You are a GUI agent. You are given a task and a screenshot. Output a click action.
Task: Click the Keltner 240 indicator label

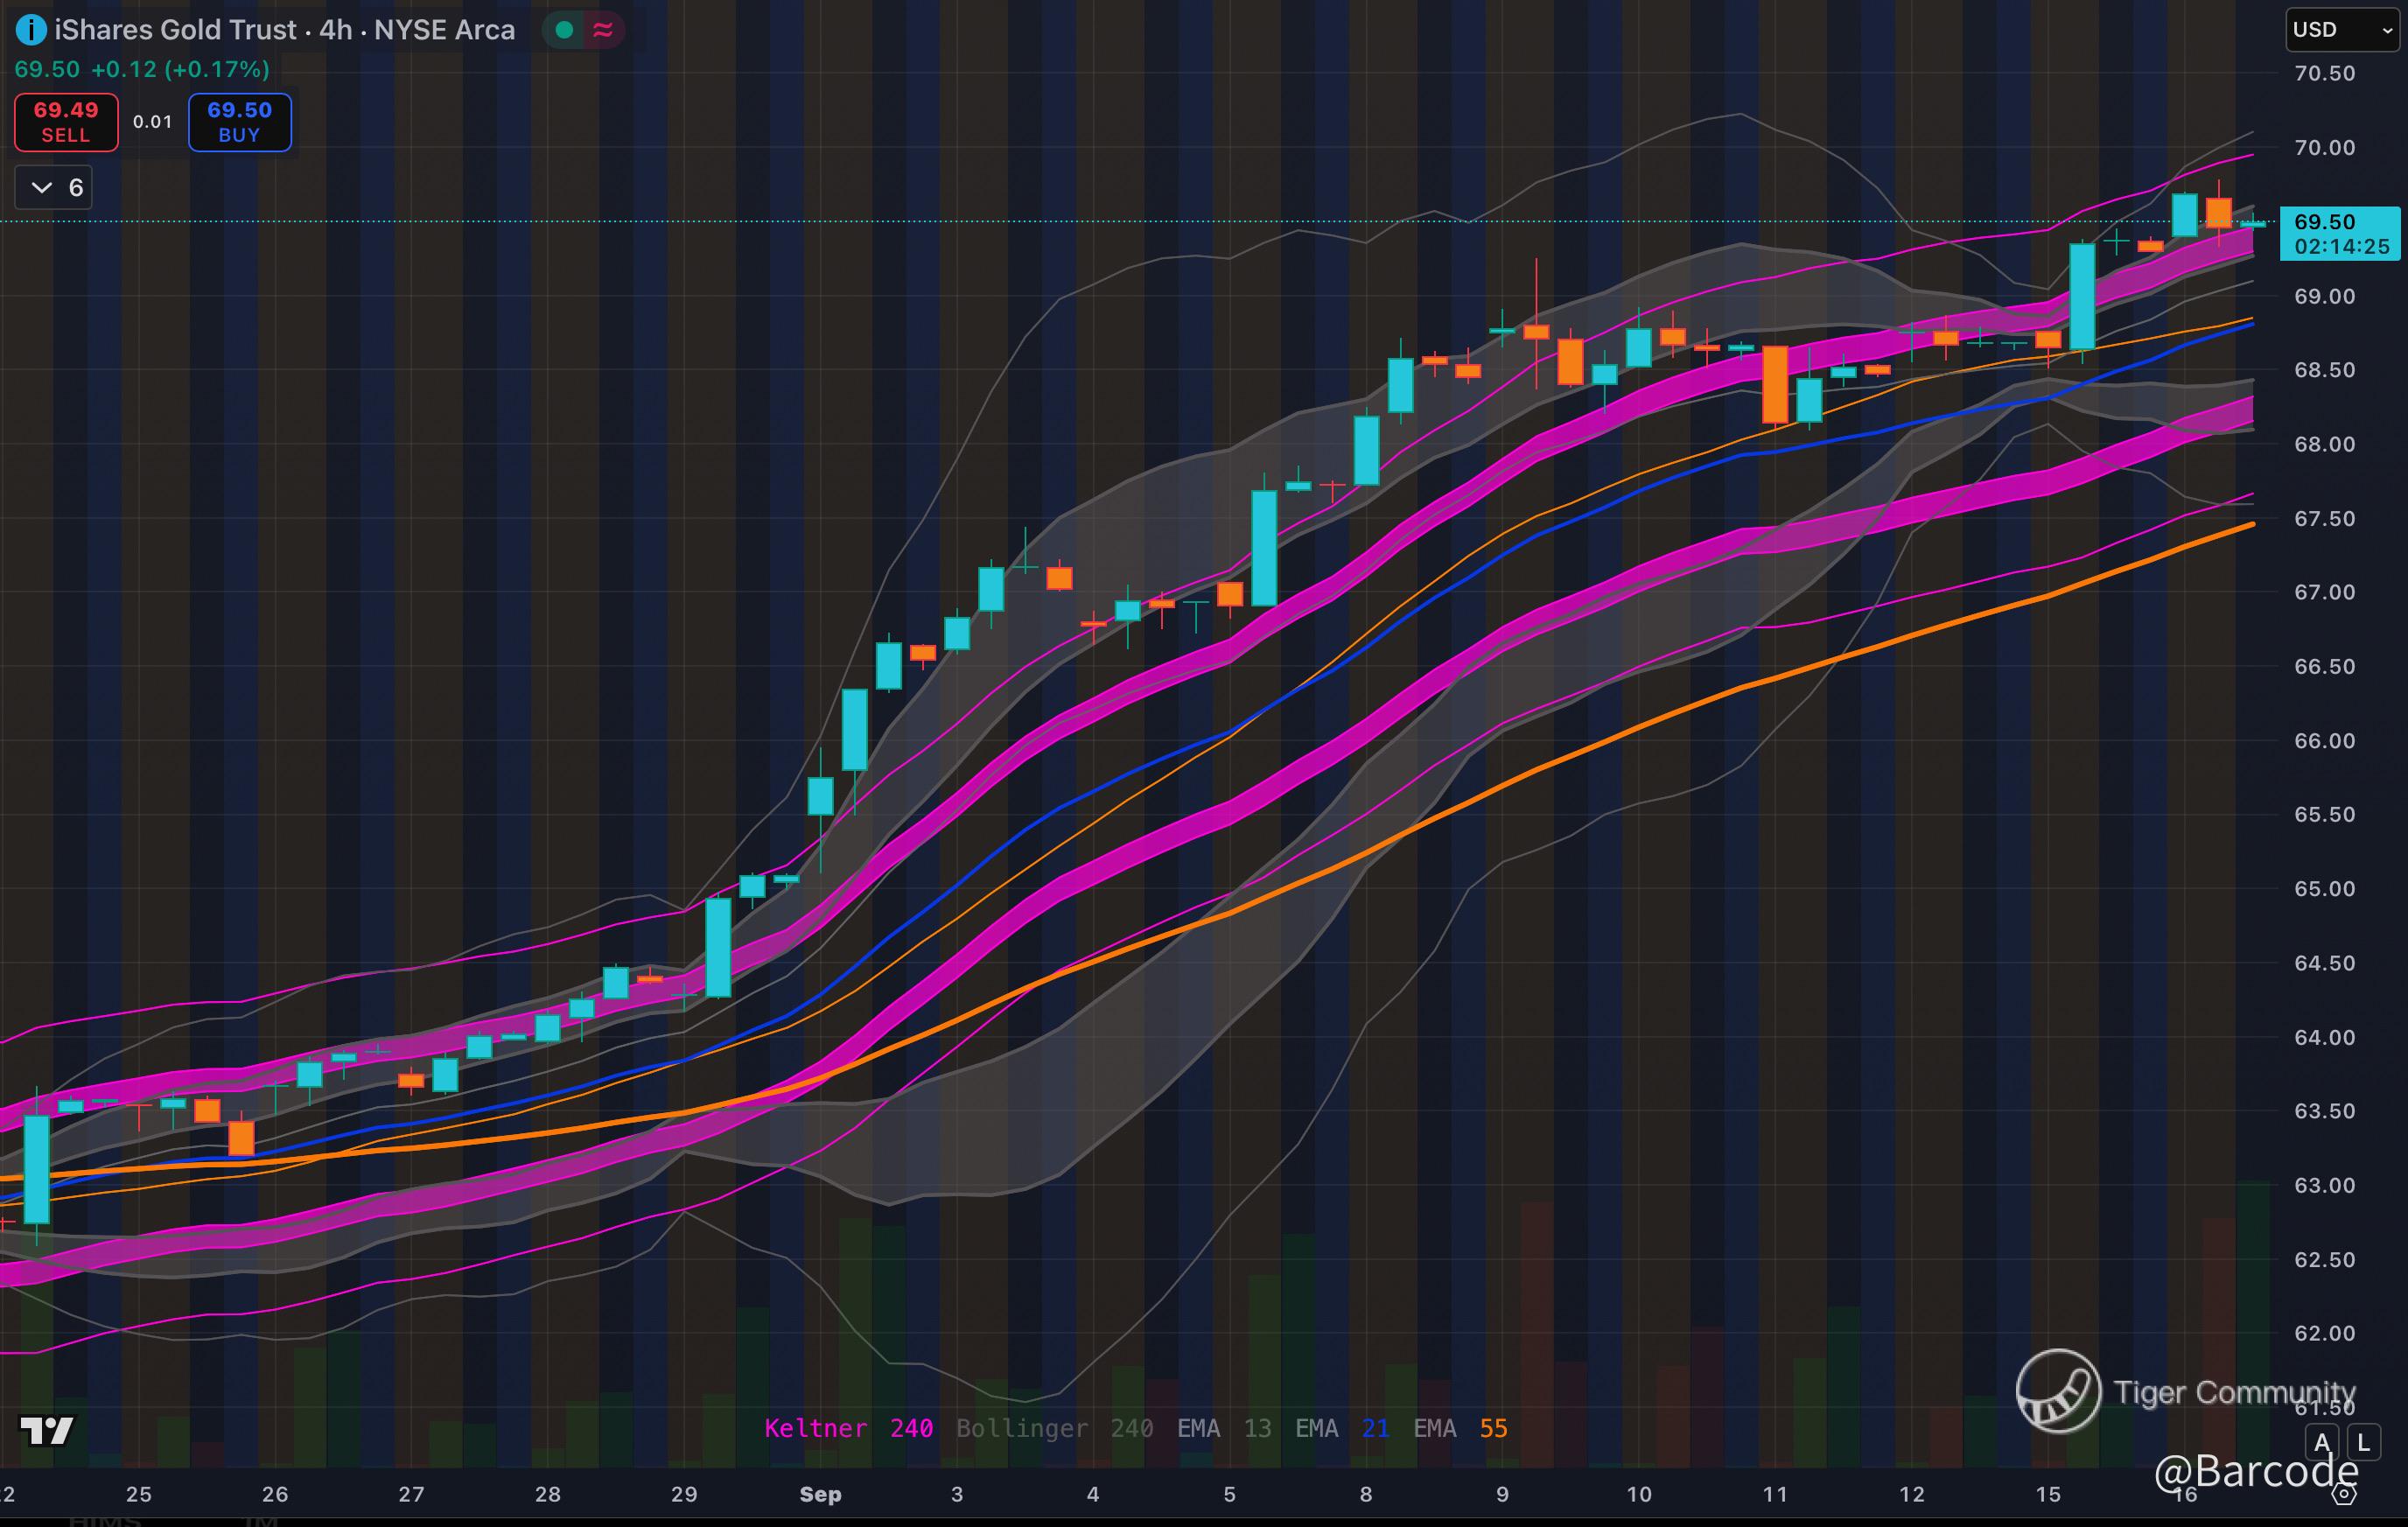[848, 1428]
